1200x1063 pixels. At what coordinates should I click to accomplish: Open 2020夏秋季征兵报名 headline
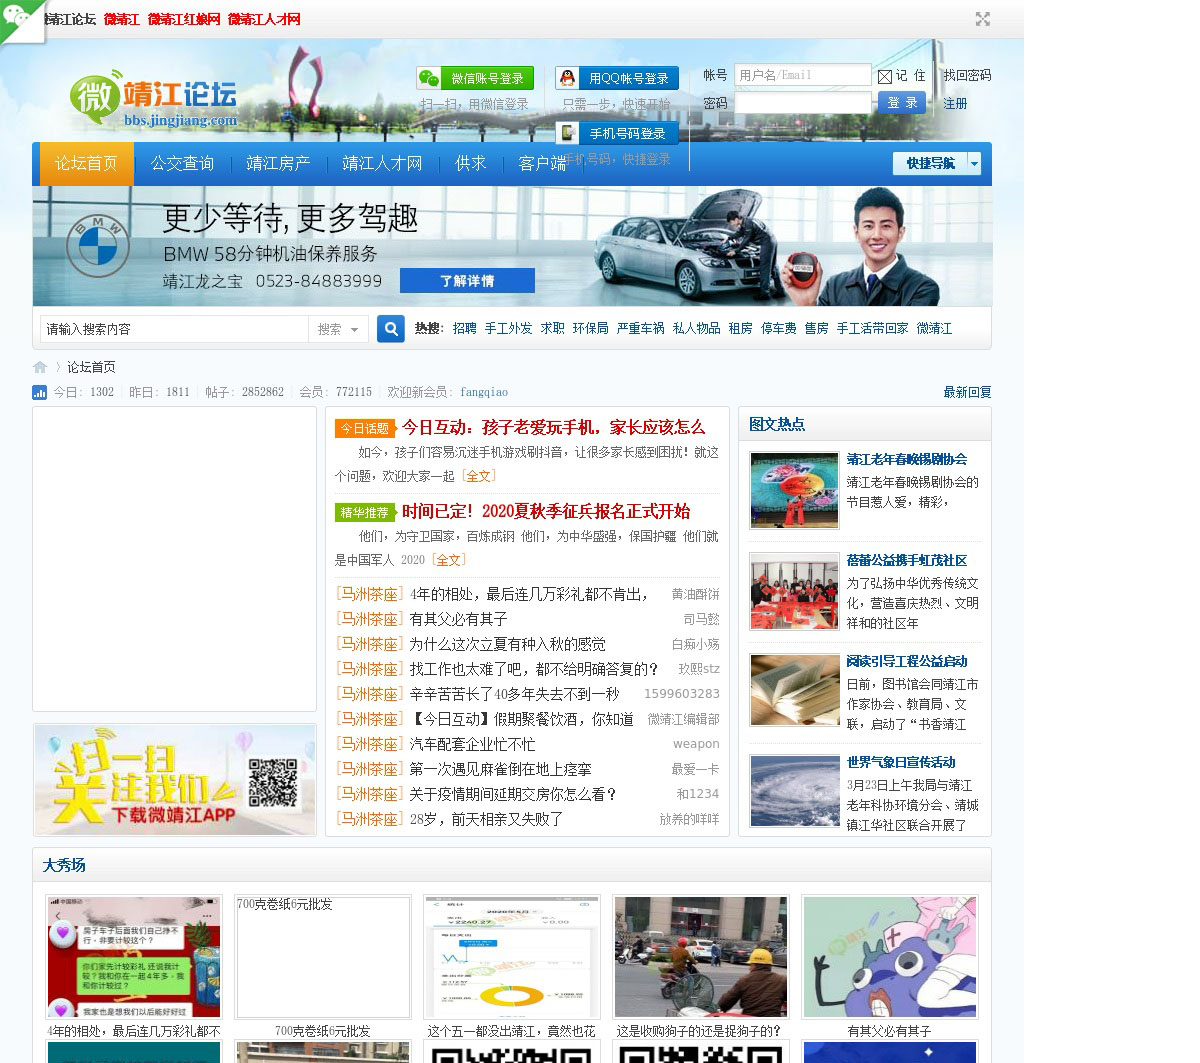(546, 511)
